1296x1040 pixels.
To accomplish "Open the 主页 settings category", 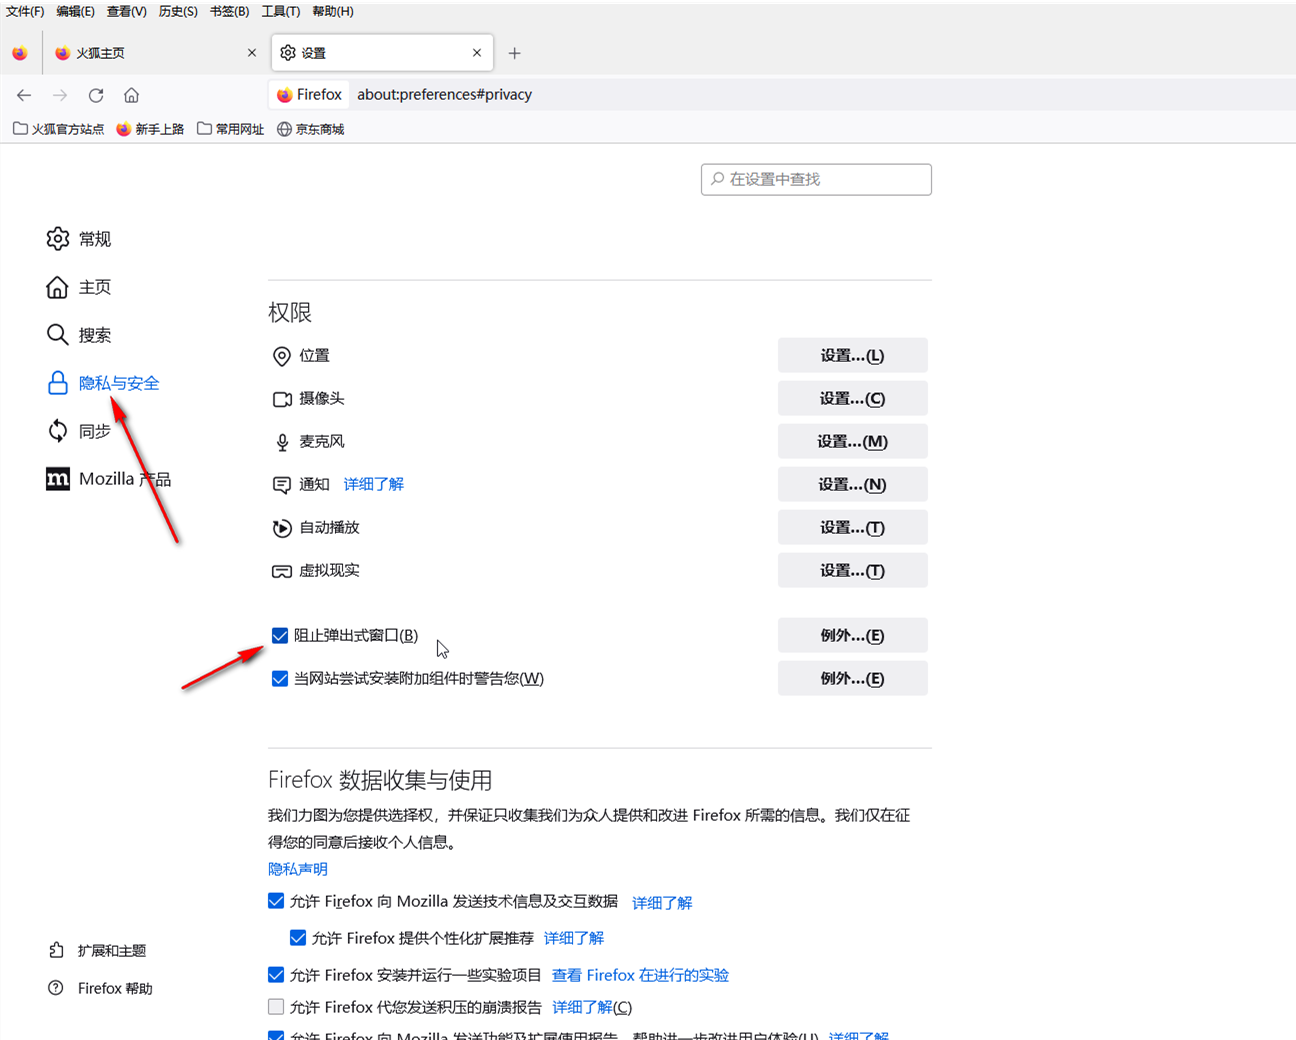I will click(78, 287).
